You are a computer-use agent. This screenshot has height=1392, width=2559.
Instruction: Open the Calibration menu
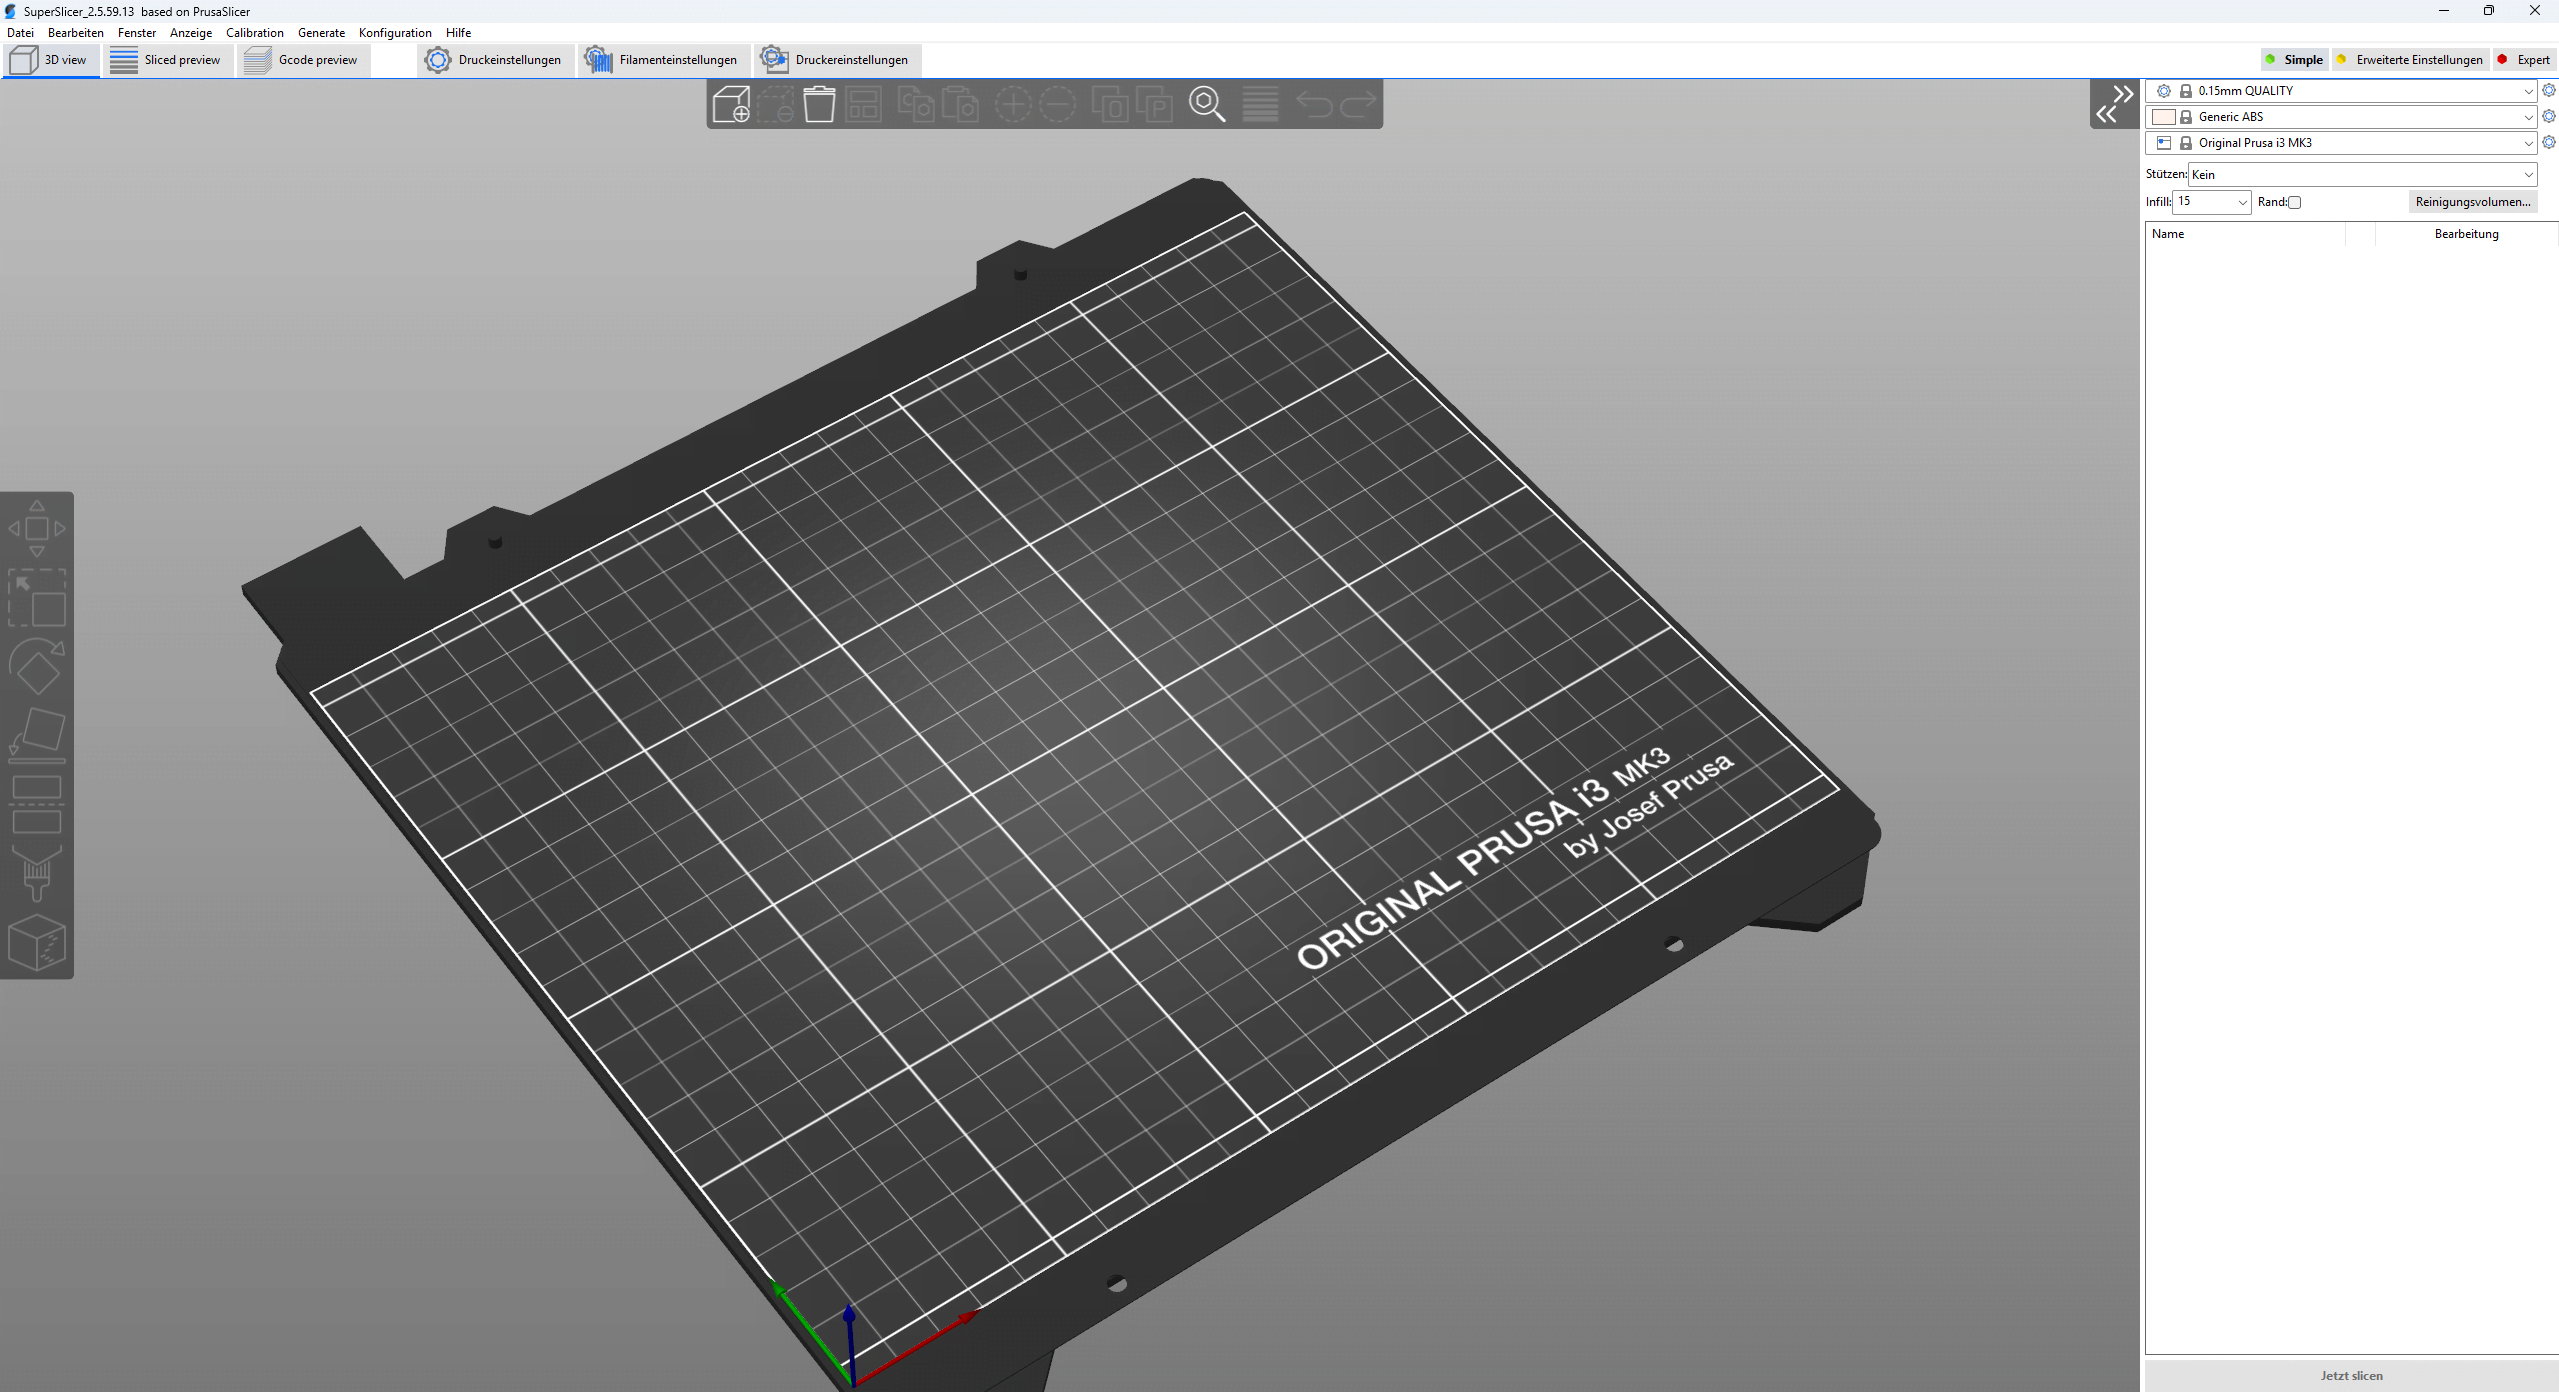(x=254, y=33)
